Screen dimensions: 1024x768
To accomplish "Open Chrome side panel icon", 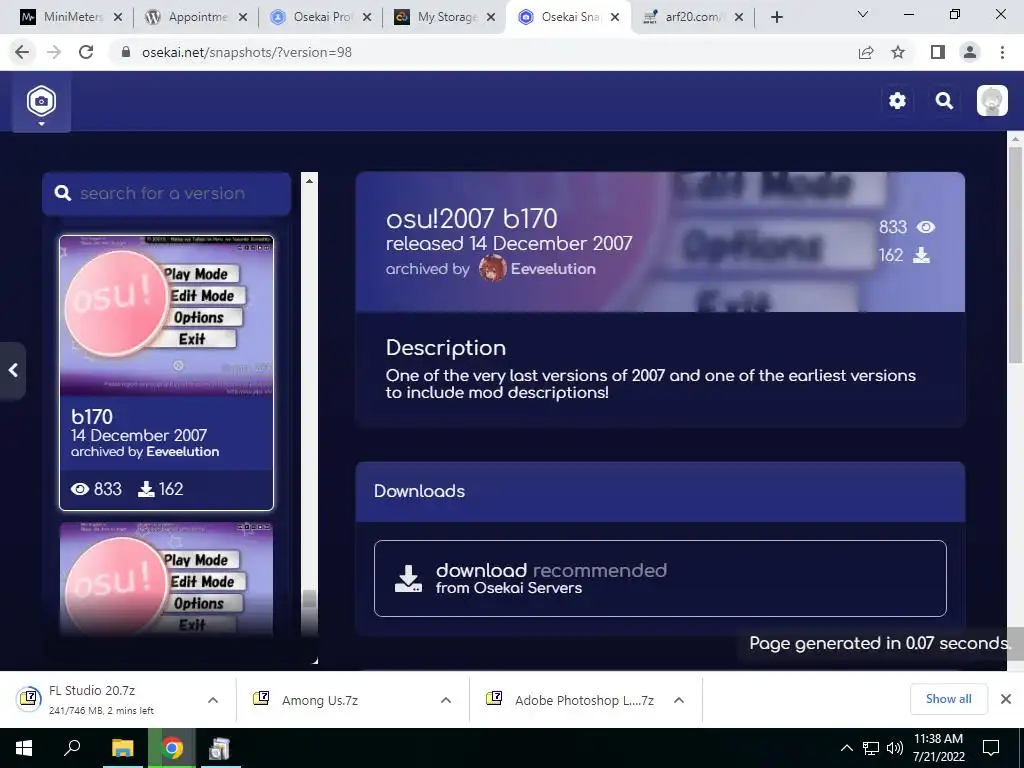I will (x=937, y=52).
